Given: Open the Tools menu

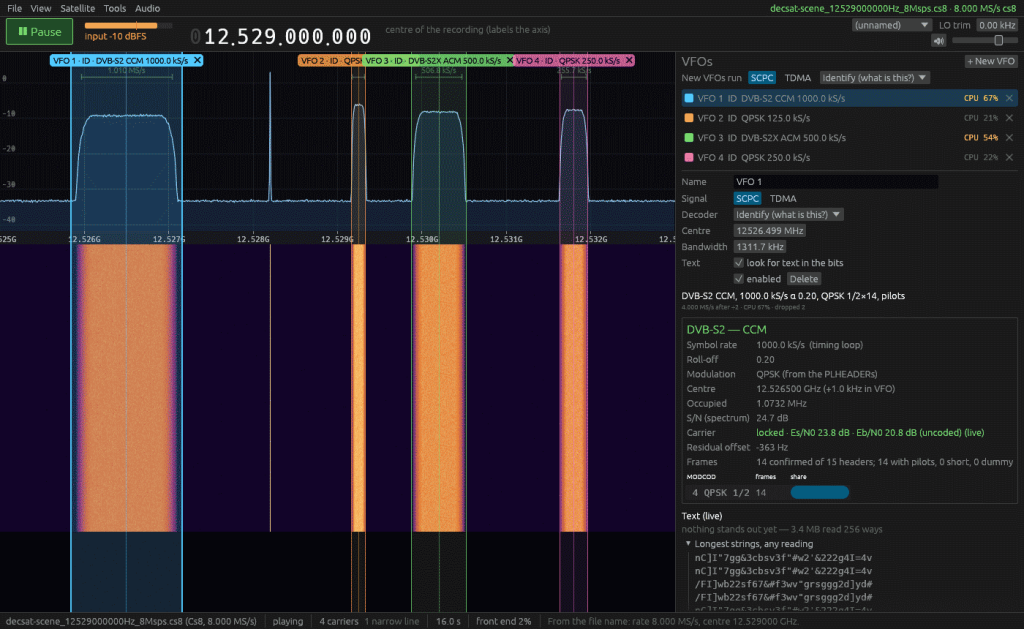Looking at the screenshot, I should (x=115, y=8).
